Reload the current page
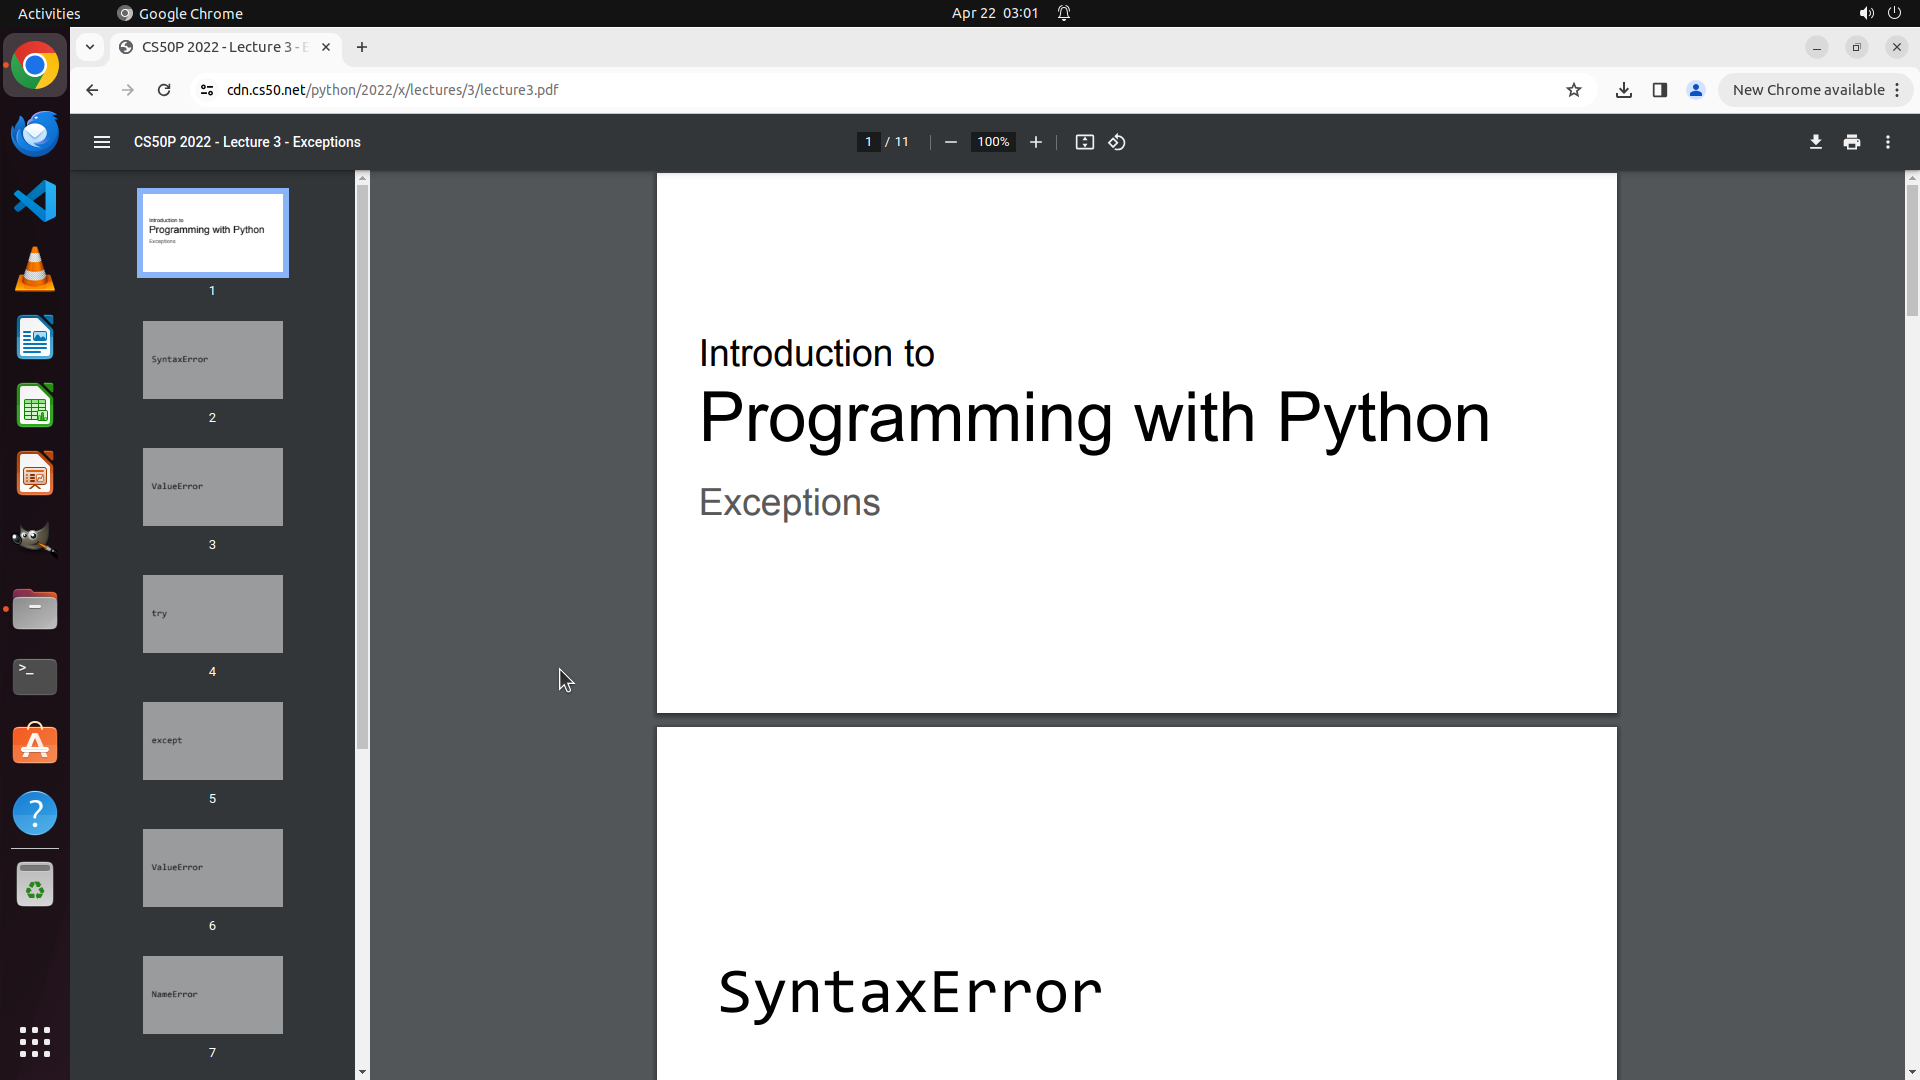 164,90
